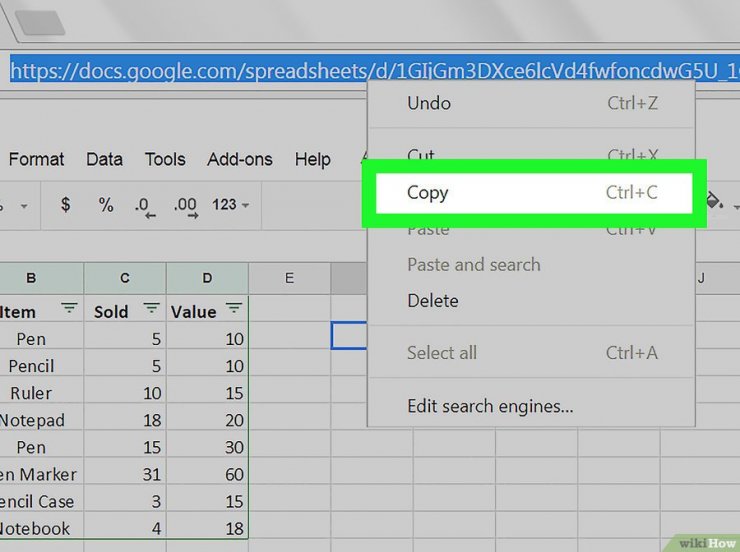Choose Select all in context menu

coord(531,353)
